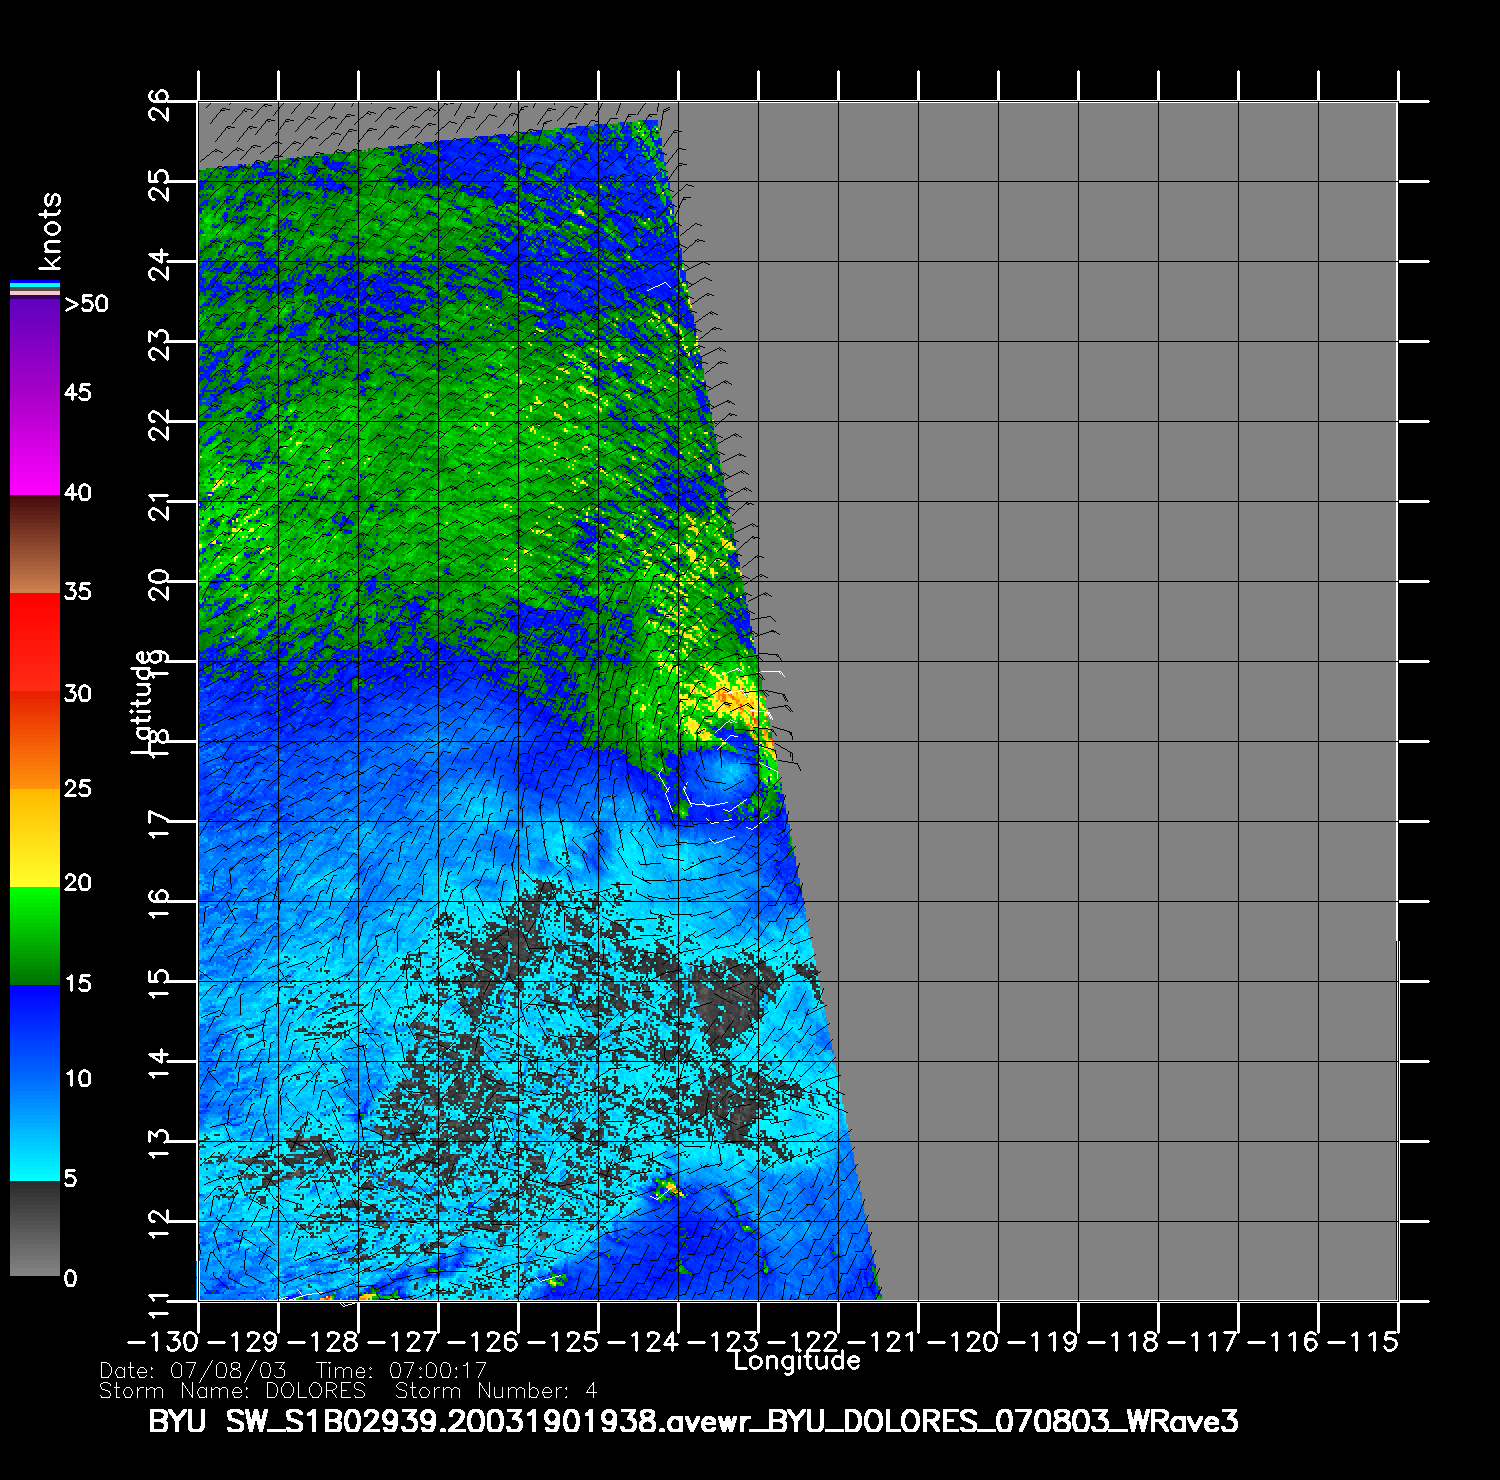
Task: Click the 26 latitude tick label
Action: tap(160, 103)
